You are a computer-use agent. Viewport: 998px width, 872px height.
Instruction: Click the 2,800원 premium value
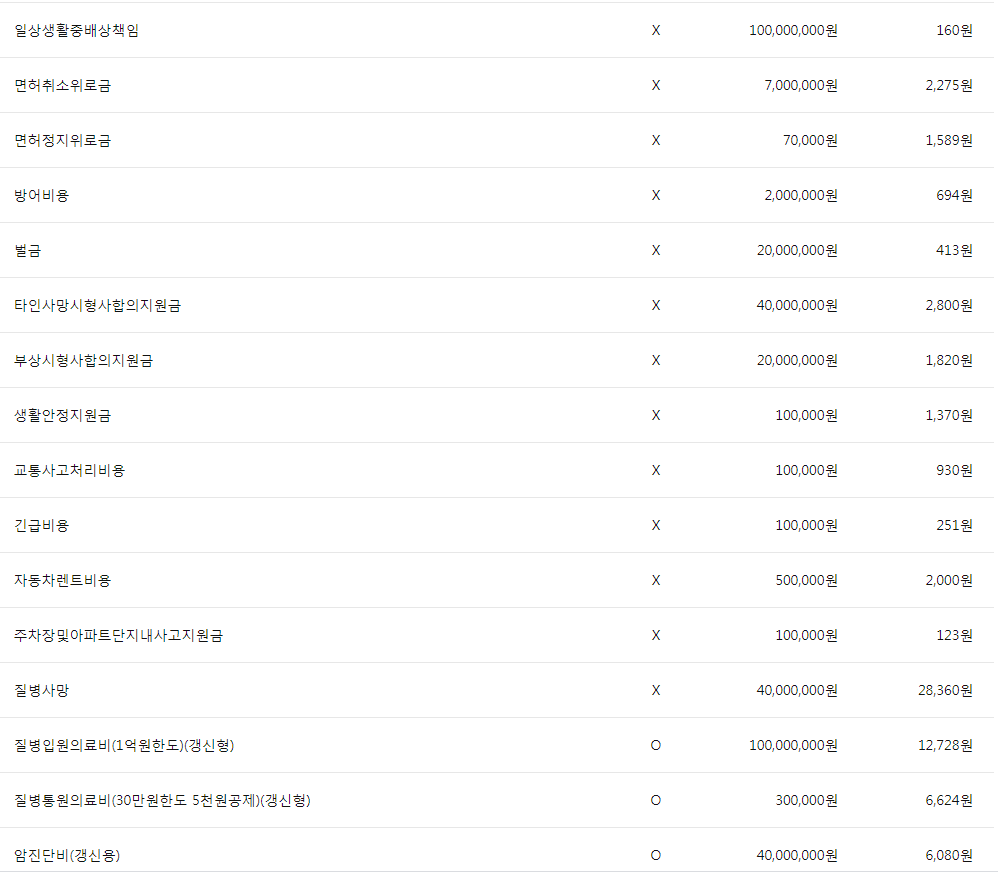coord(949,306)
